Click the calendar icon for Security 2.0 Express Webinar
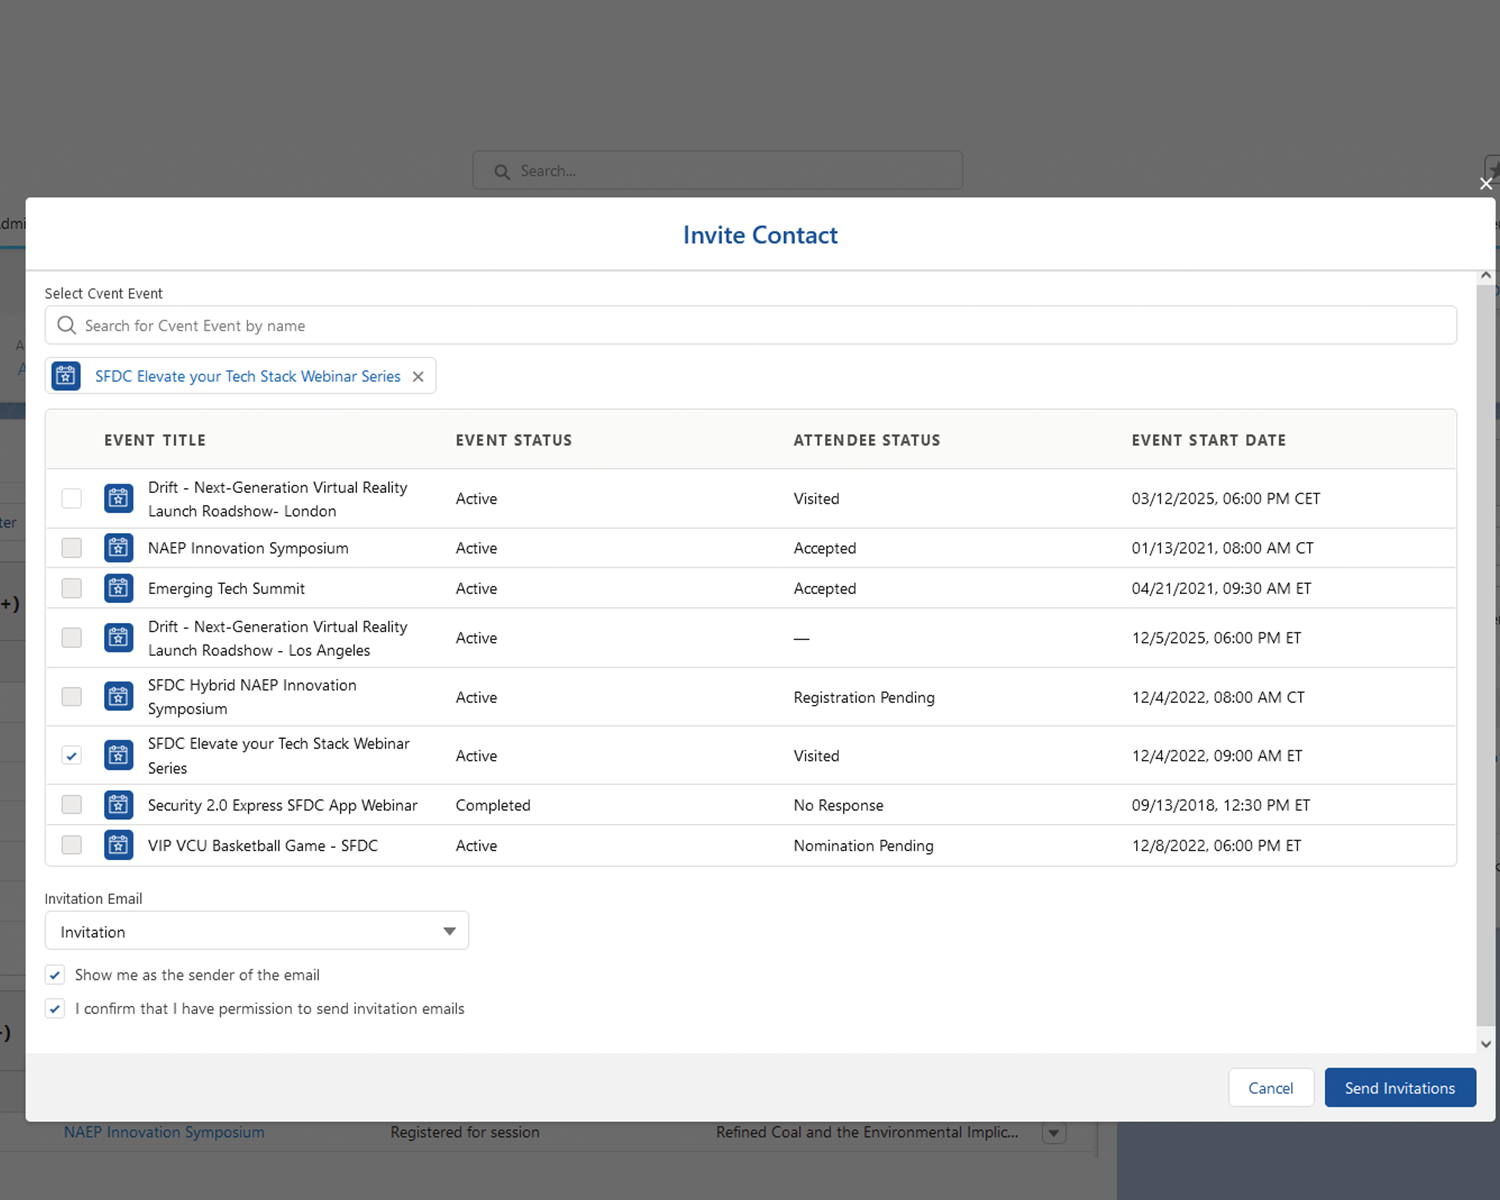Viewport: 1500px width, 1200px height. (x=118, y=805)
